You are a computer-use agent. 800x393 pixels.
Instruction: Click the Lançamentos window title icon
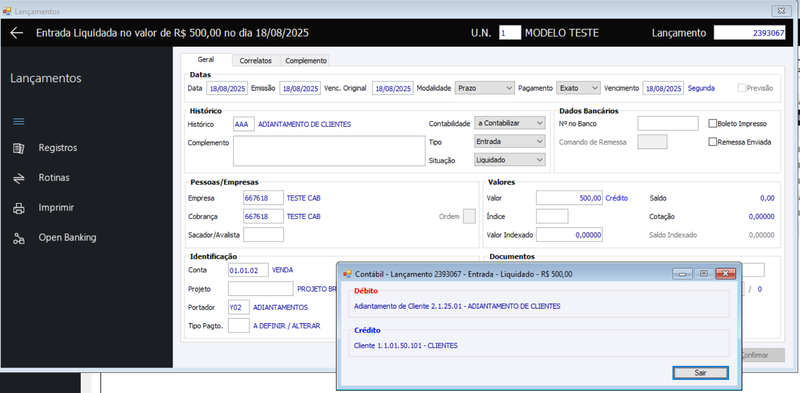(x=7, y=11)
